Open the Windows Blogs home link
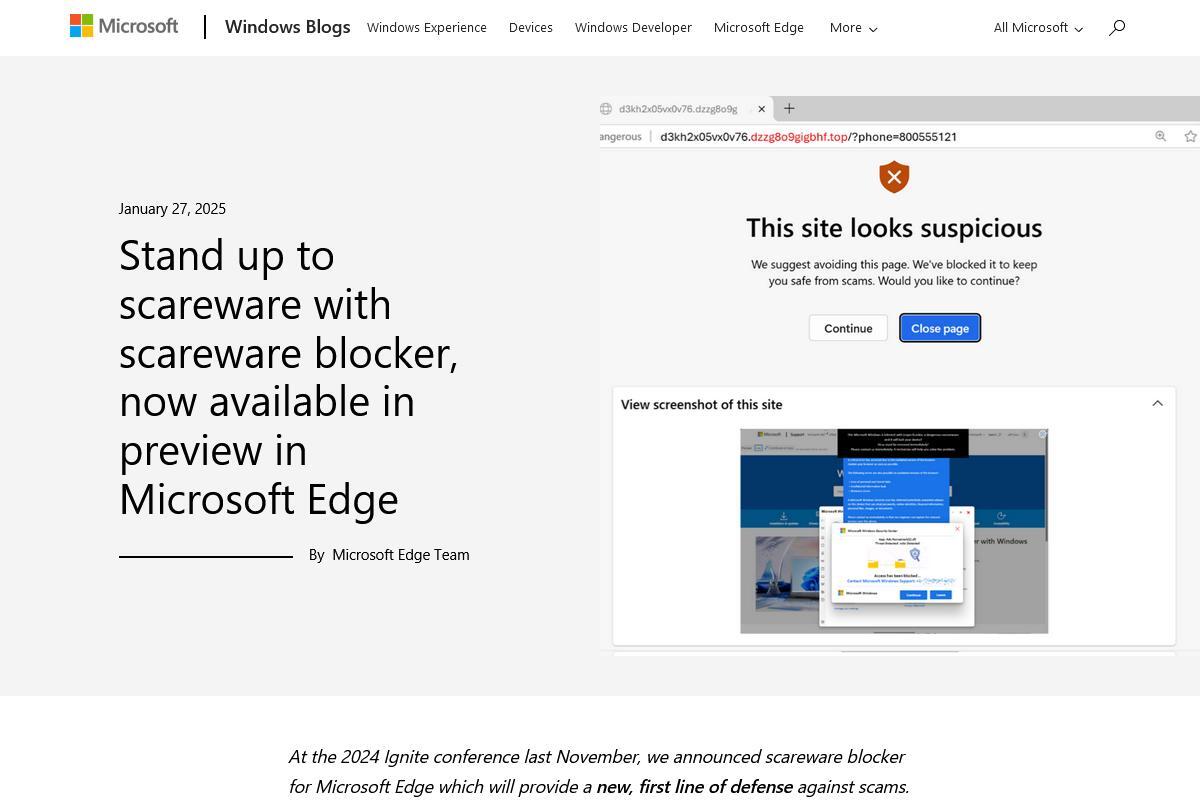1200x800 pixels. pyautogui.click(x=288, y=27)
